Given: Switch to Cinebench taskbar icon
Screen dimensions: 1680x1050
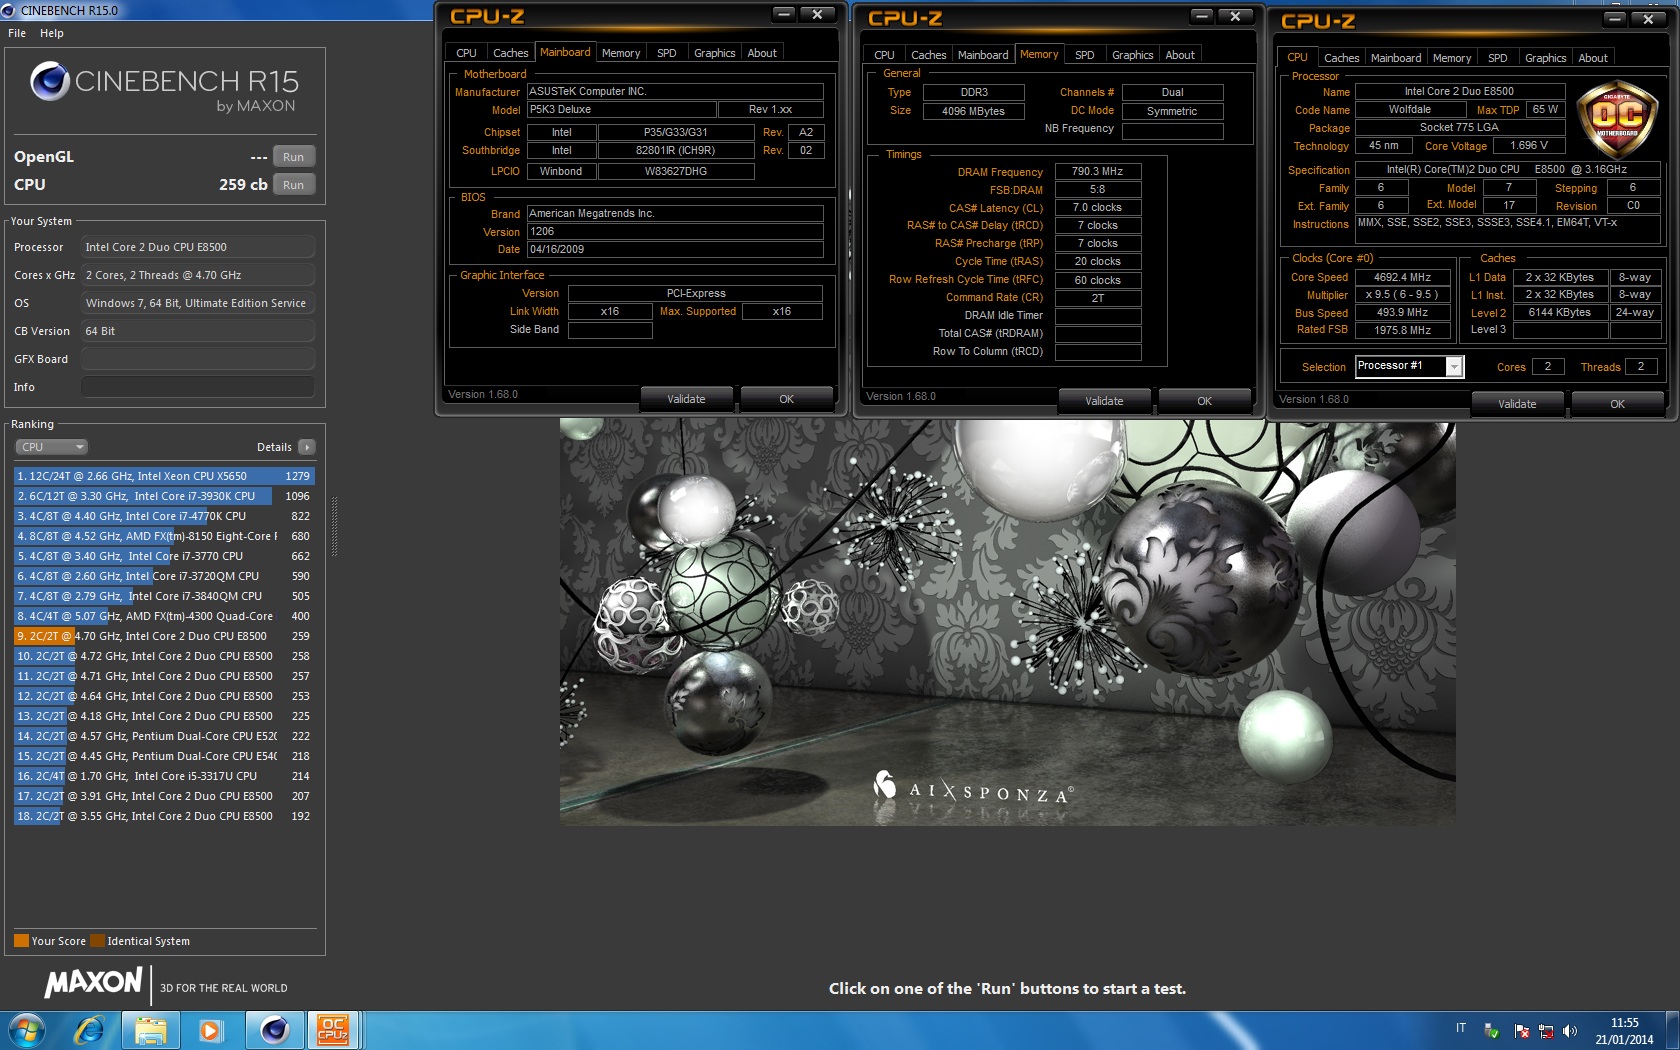Looking at the screenshot, I should click(274, 1030).
